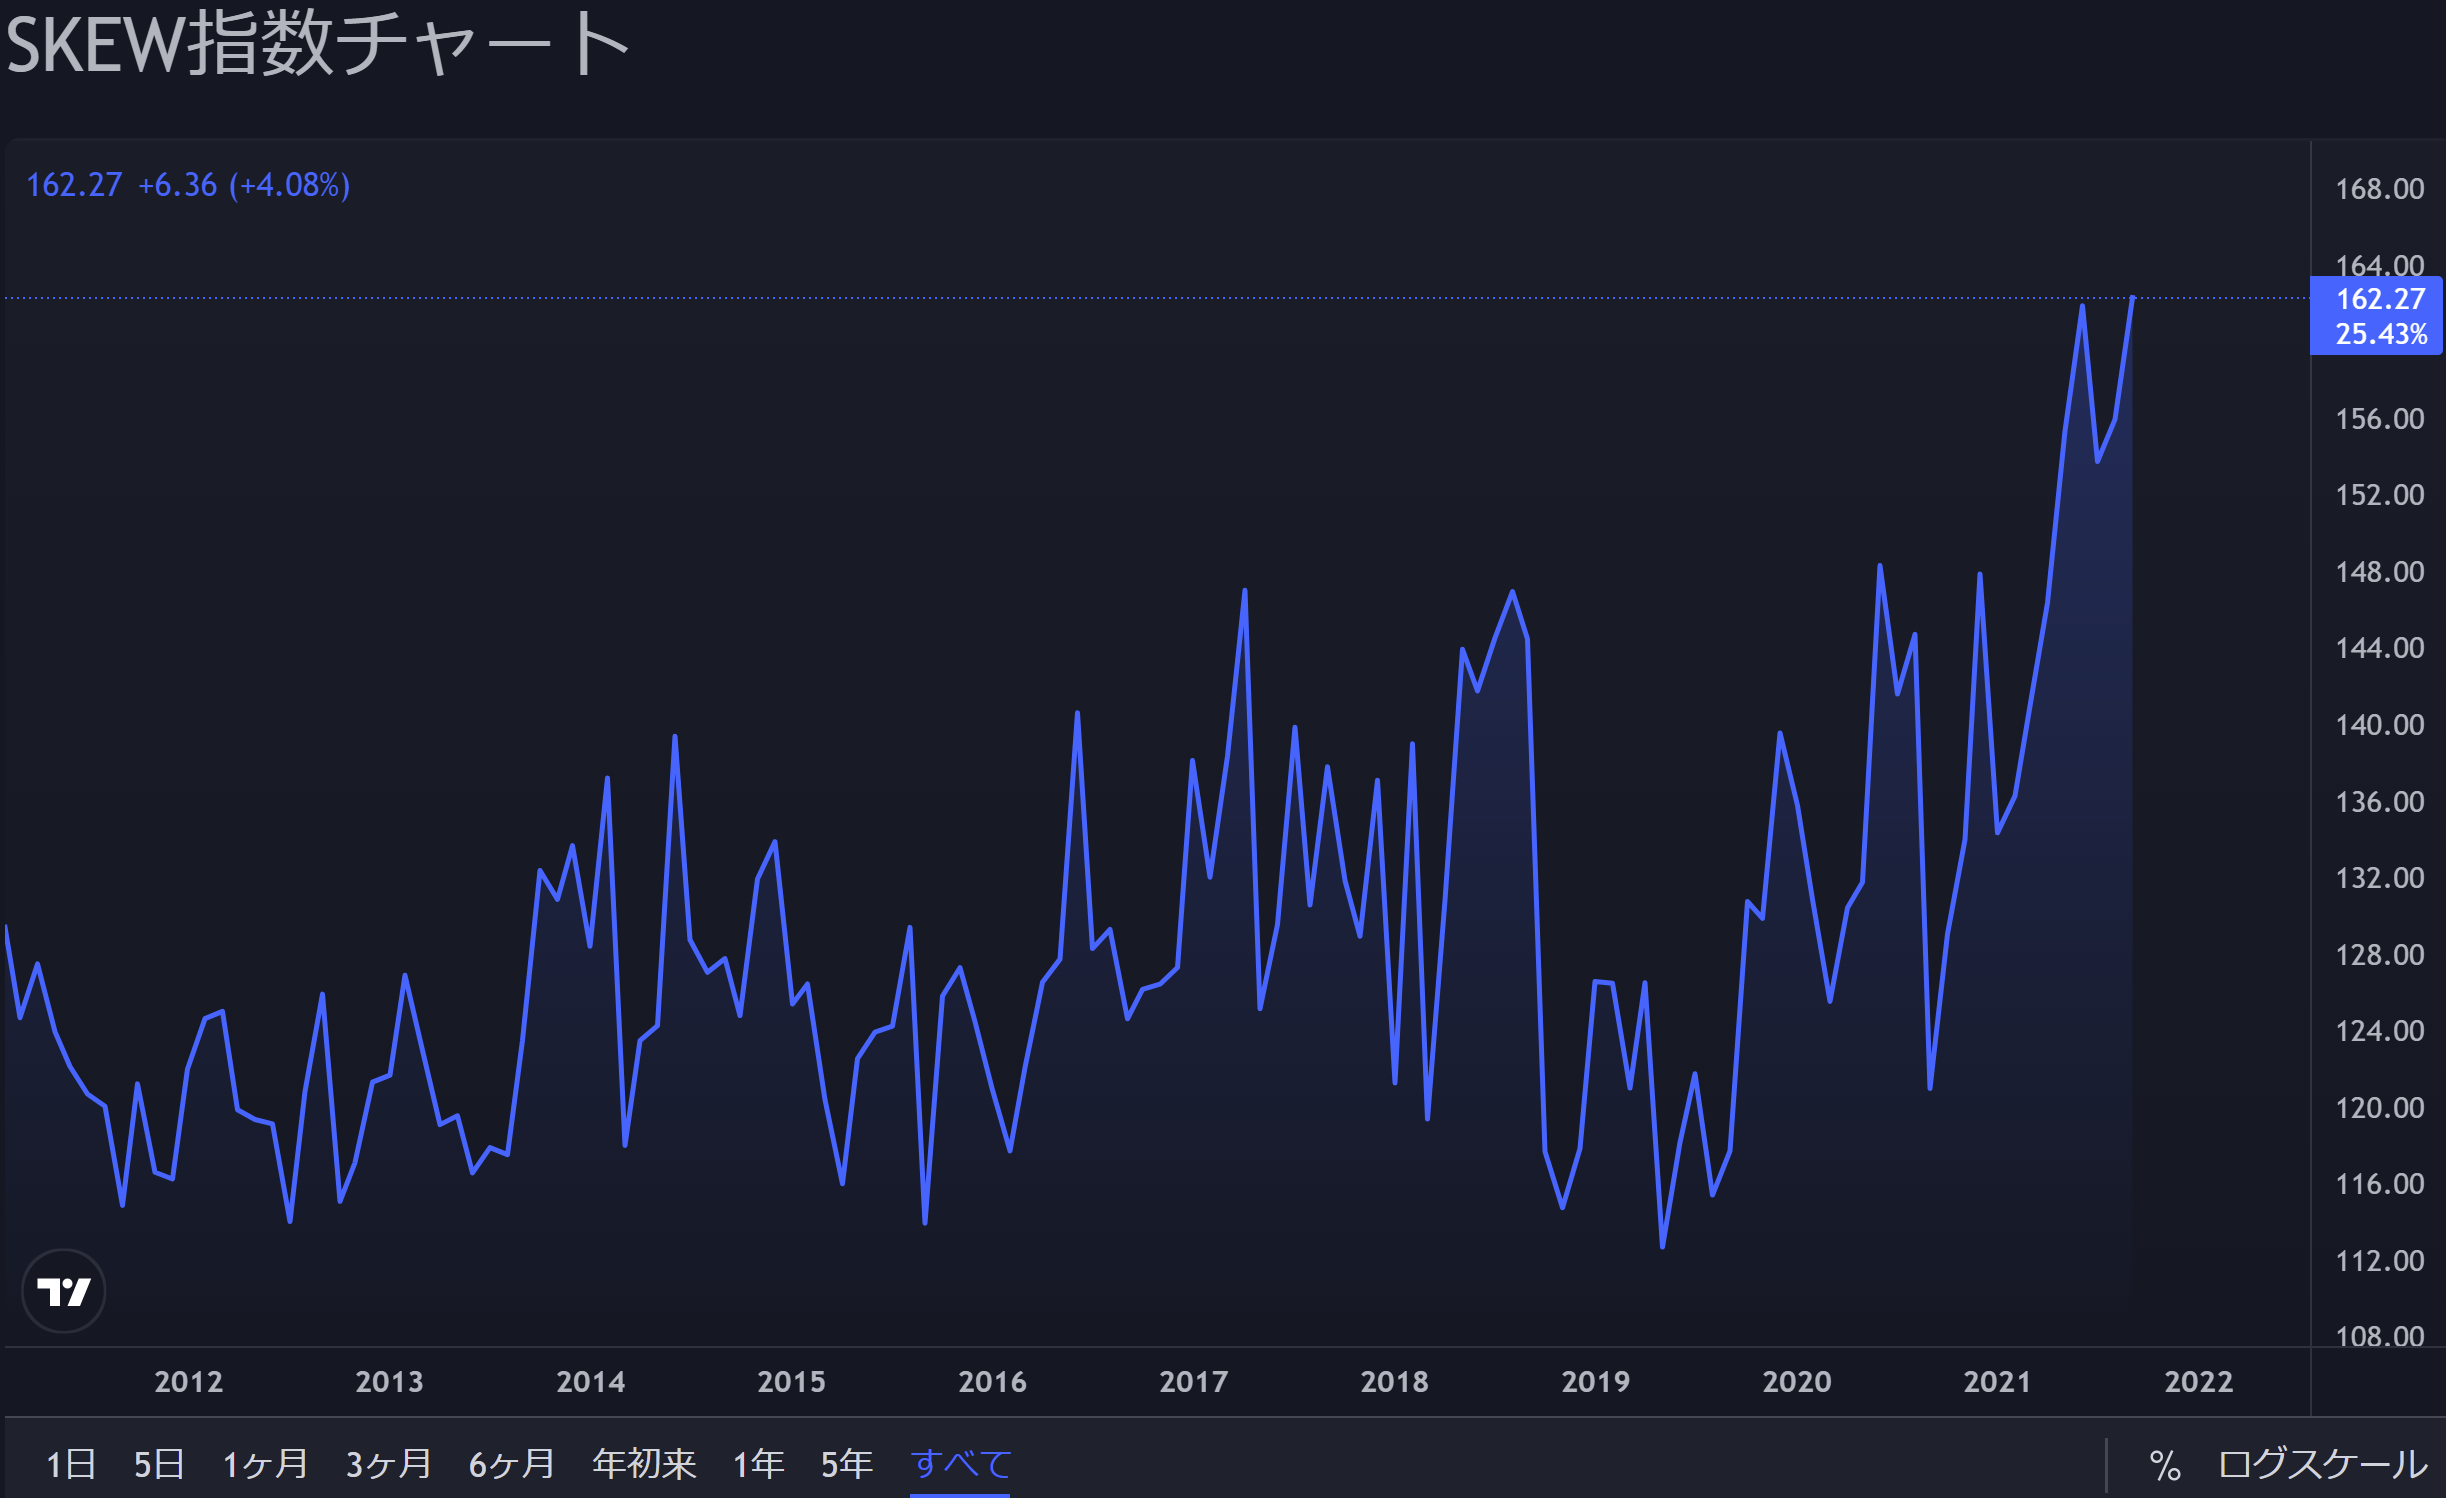Select the すべて range tab
The width and height of the screenshot is (2446, 1498).
(x=960, y=1464)
